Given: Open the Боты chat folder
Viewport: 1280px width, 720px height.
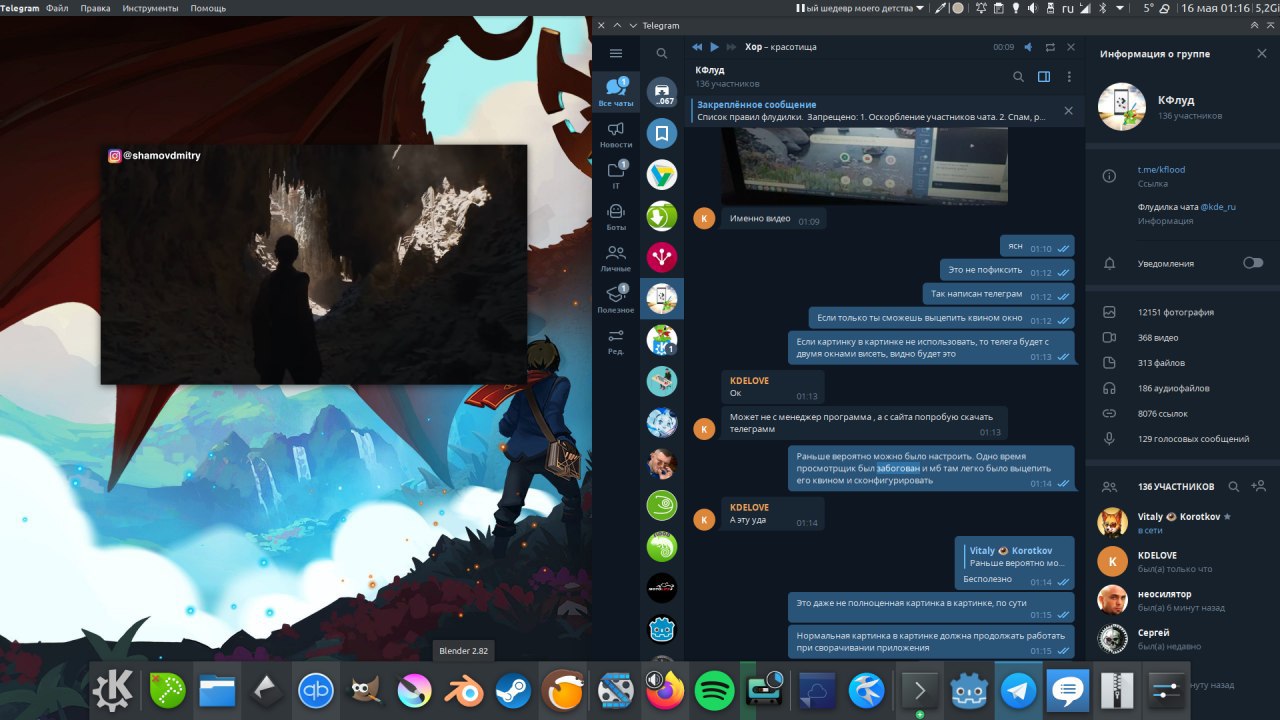Looking at the screenshot, I should [616, 217].
